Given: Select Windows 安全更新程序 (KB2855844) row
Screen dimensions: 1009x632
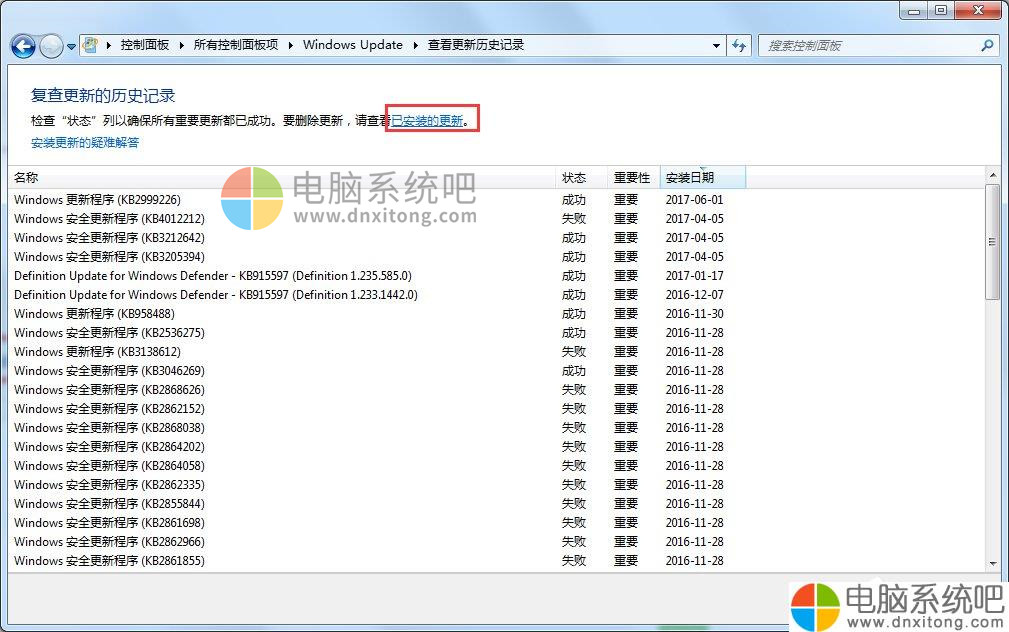Looking at the screenshot, I should point(495,503).
